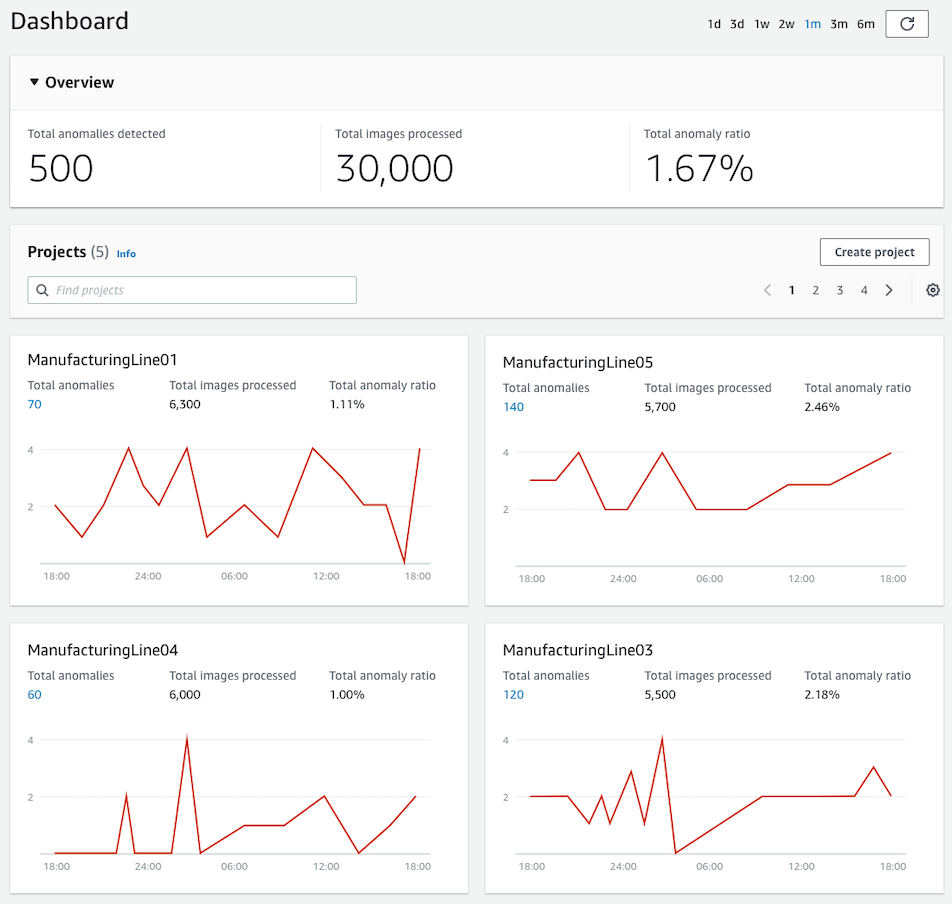The height and width of the screenshot is (904, 952).
Task: Click the 6,000 images processed value
Action: (x=185, y=695)
